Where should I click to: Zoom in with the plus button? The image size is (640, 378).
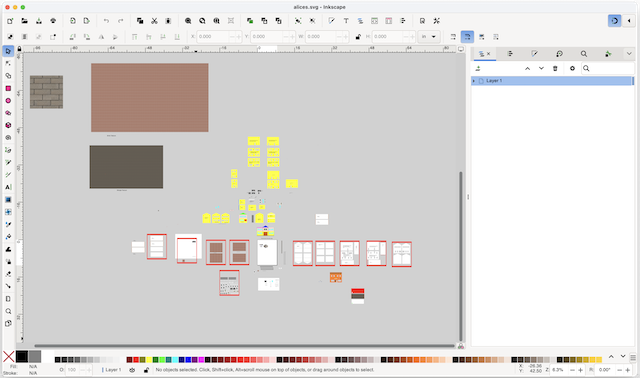[580, 370]
